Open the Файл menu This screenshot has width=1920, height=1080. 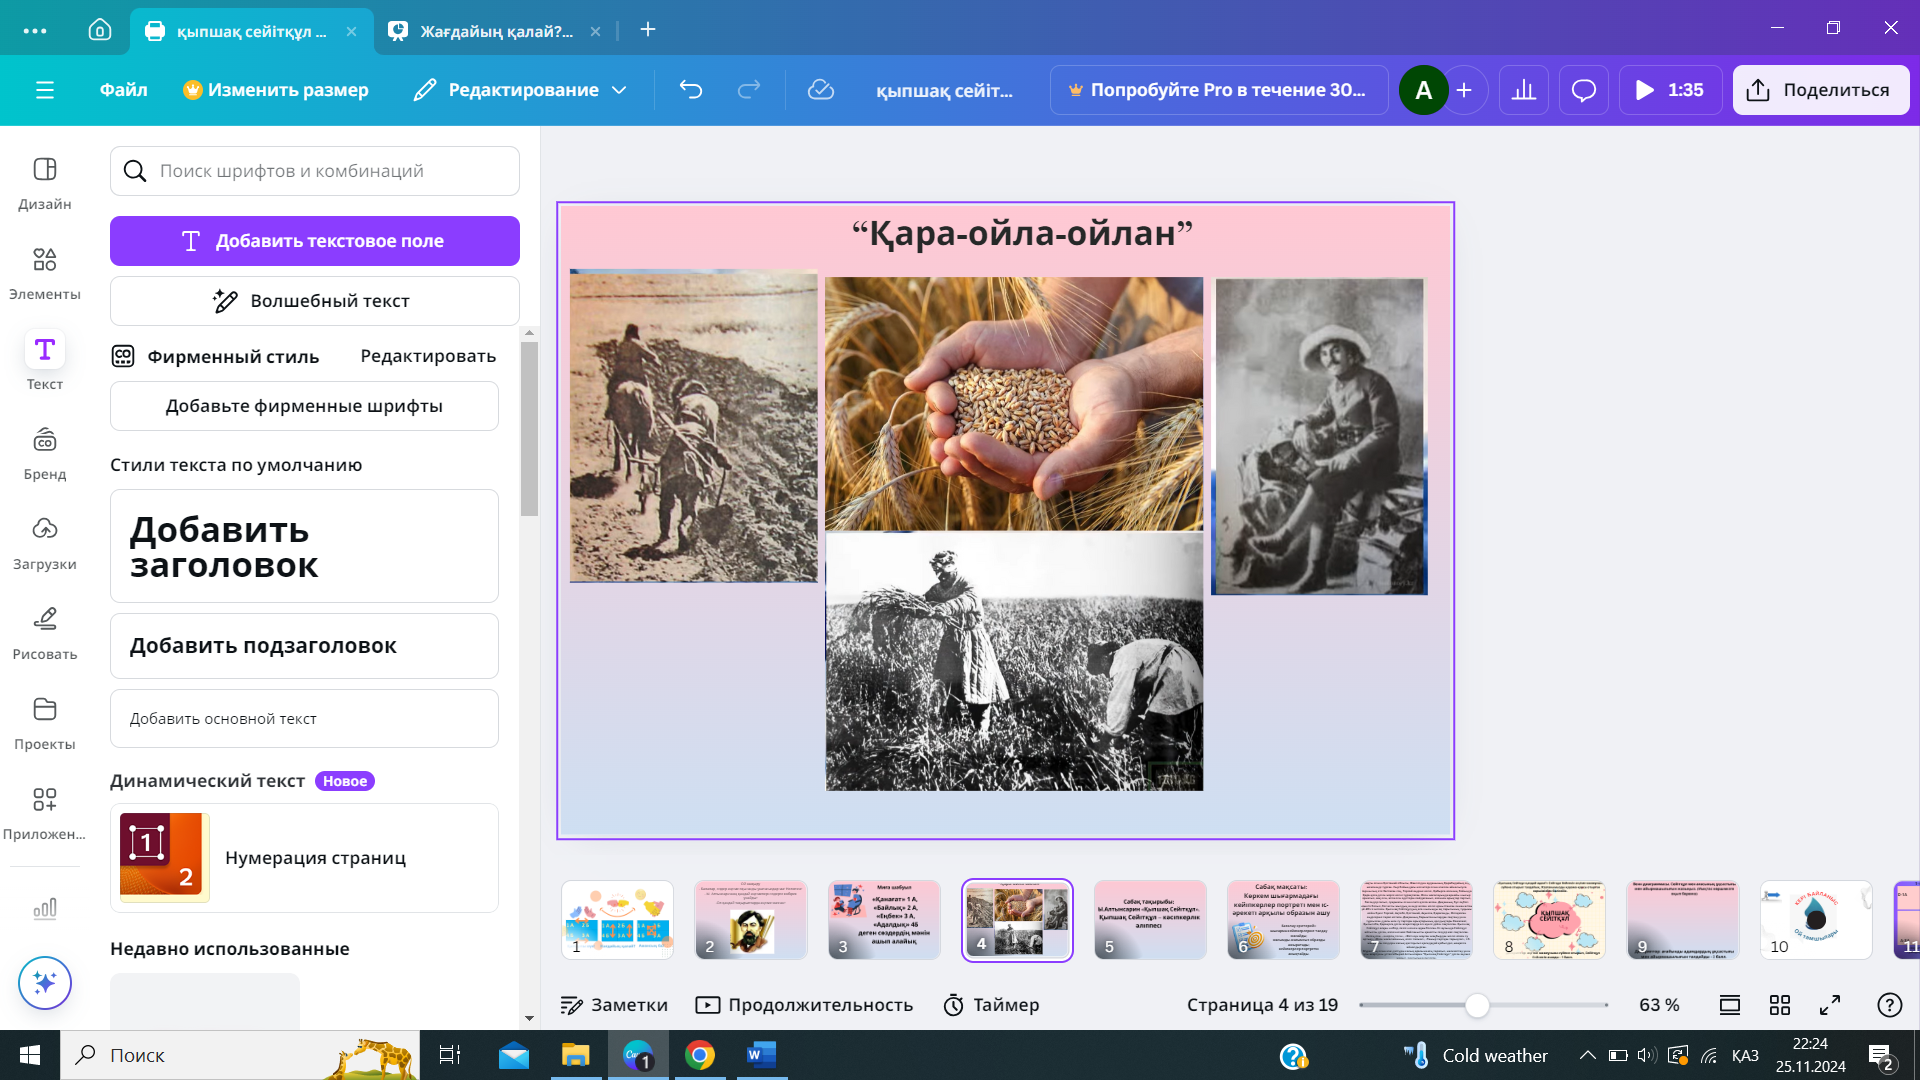point(123,90)
